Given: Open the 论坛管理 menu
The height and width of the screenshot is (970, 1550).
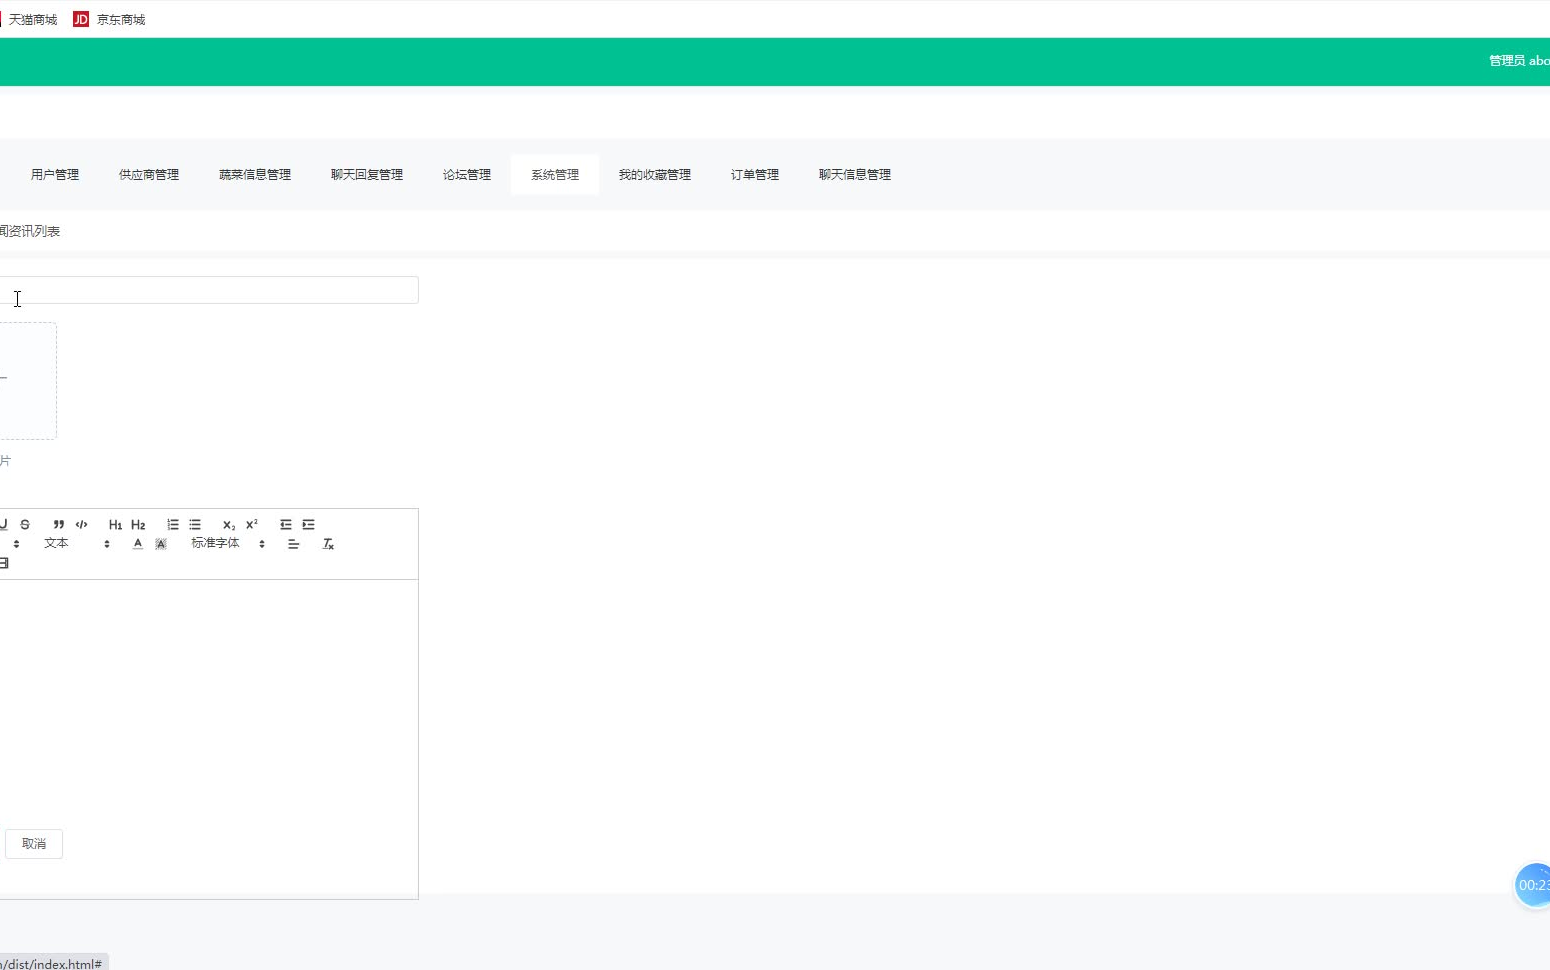Looking at the screenshot, I should [467, 175].
